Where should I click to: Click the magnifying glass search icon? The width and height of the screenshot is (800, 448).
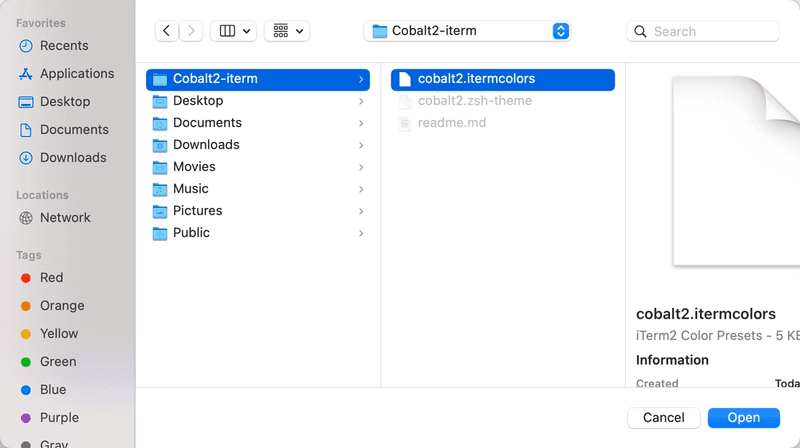pyautogui.click(x=640, y=32)
